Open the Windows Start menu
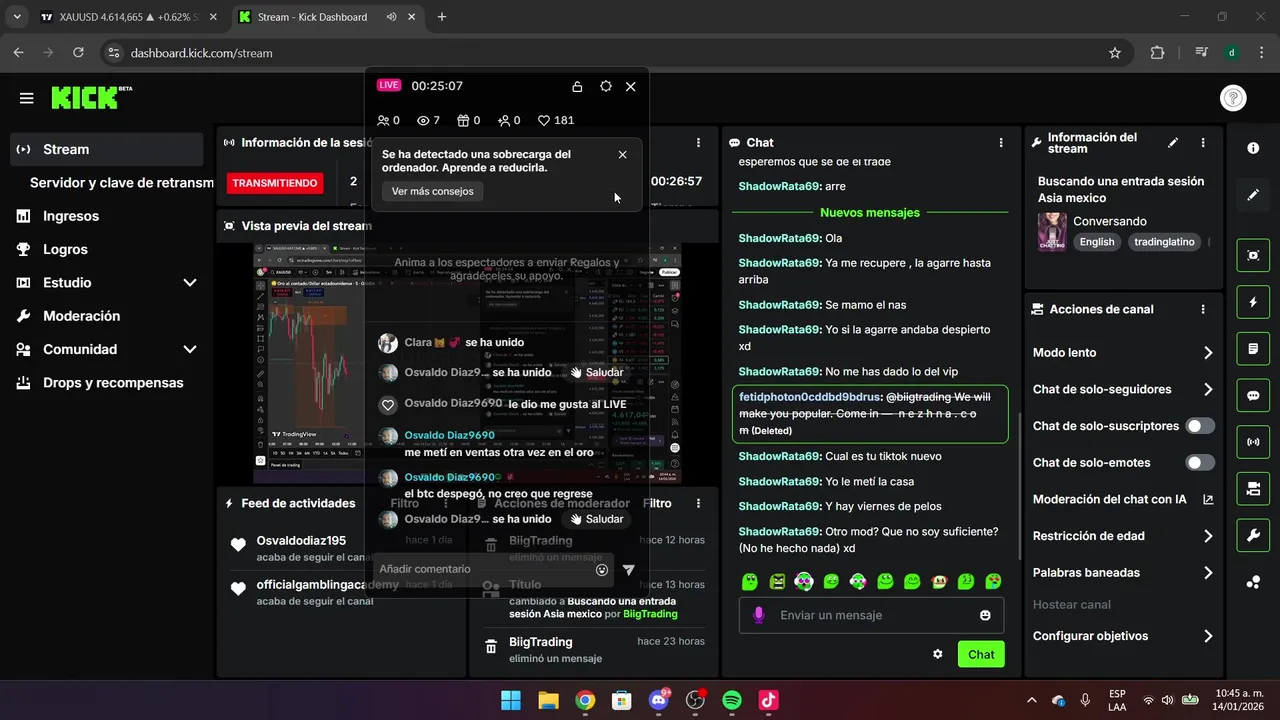The image size is (1280, 720). 511,700
